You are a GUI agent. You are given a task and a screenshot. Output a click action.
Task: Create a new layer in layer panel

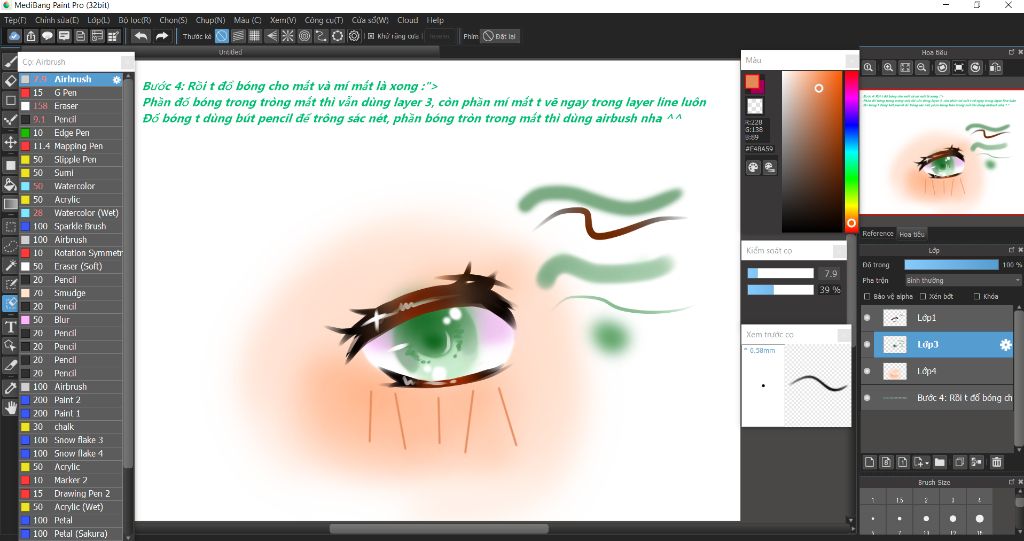click(870, 462)
